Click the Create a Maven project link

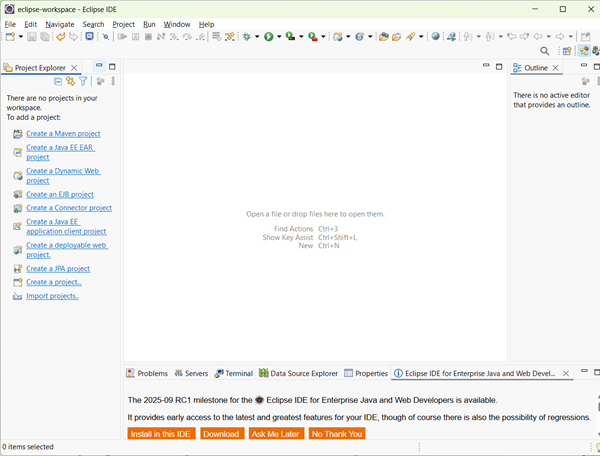(x=63, y=134)
